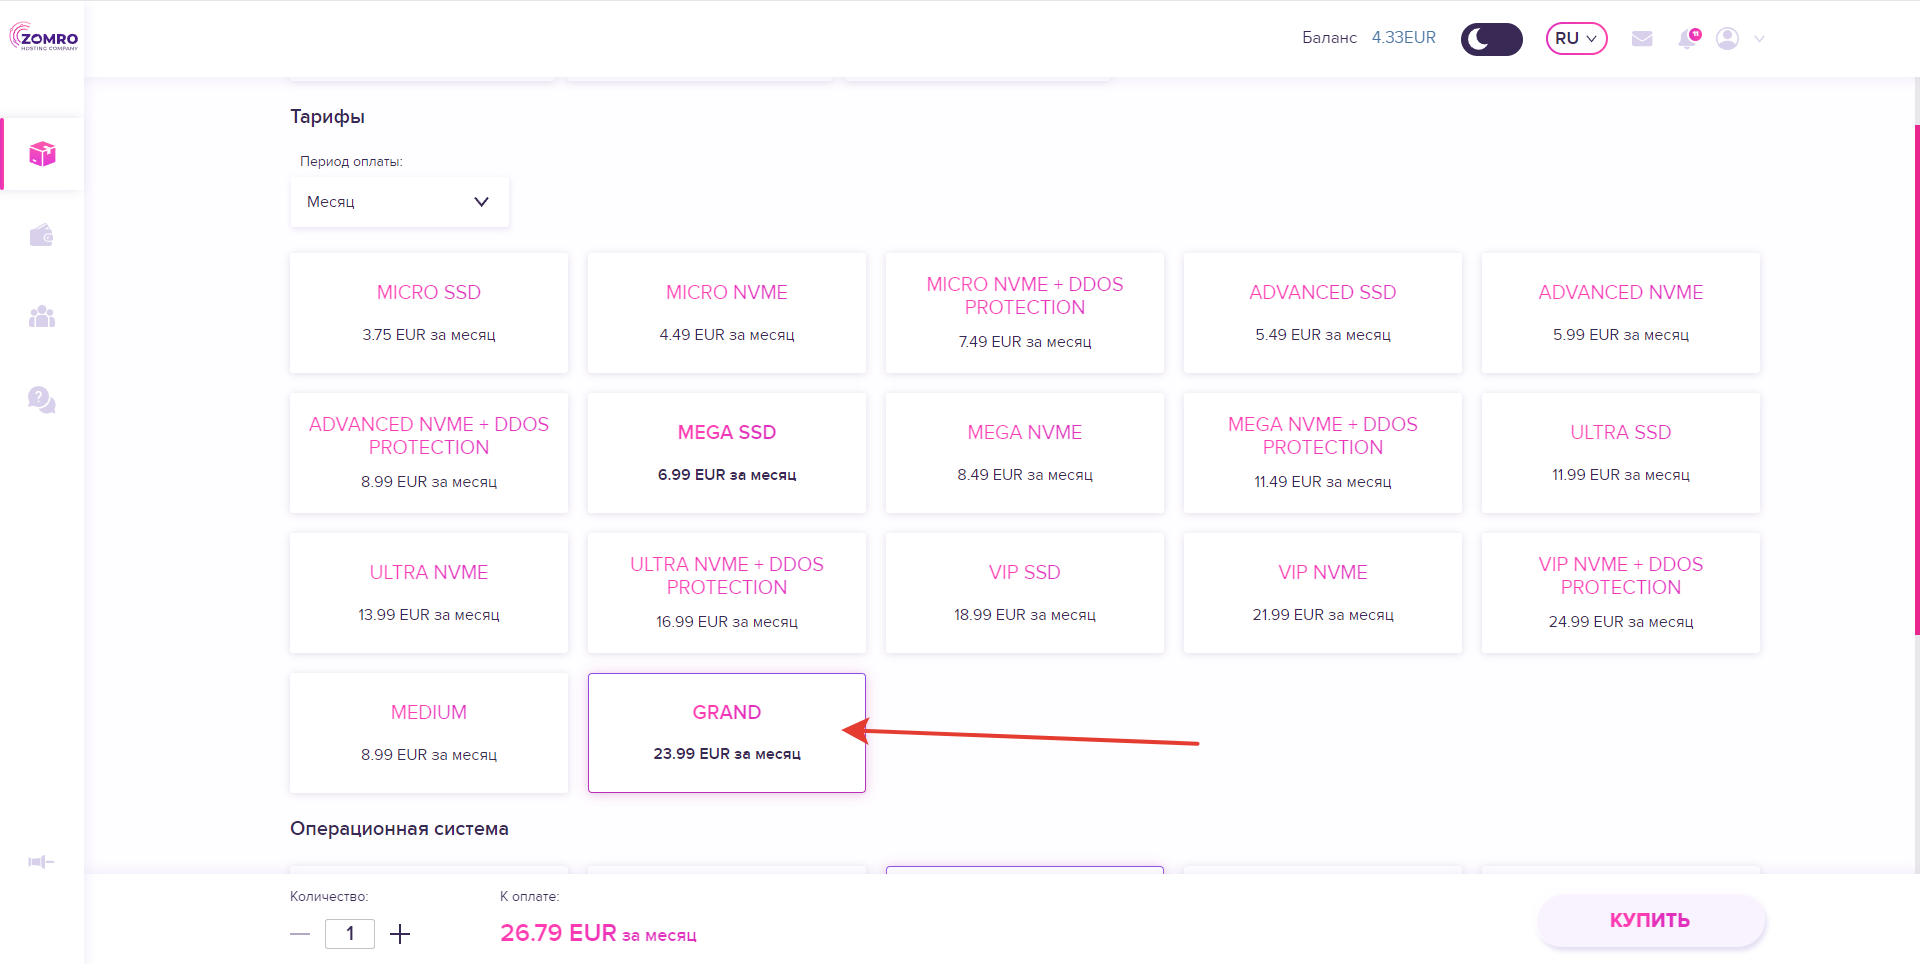Open the services cube sidebar icon
This screenshot has width=1920, height=964.
coord(42,154)
